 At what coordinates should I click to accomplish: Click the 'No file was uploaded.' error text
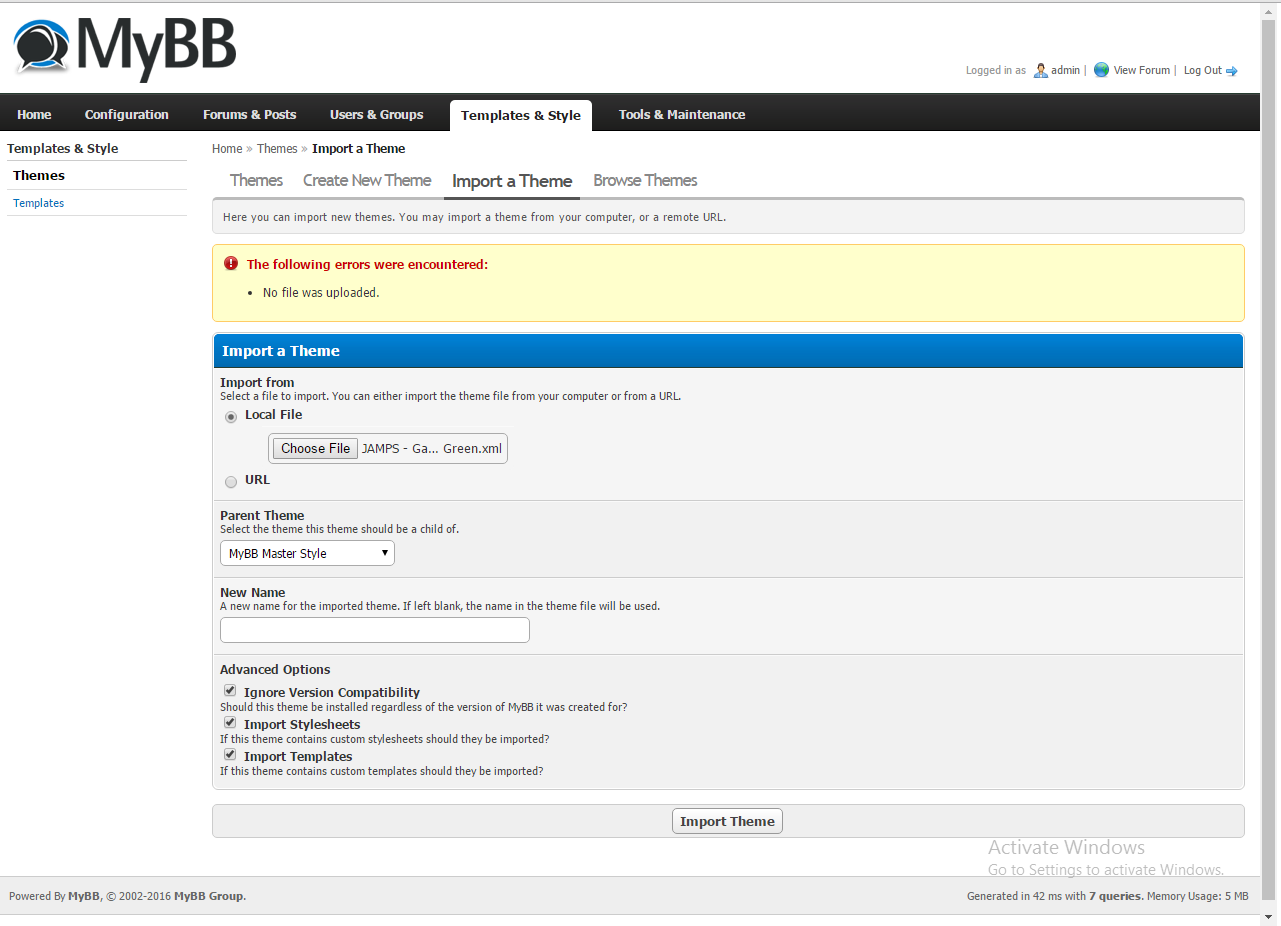pos(321,293)
